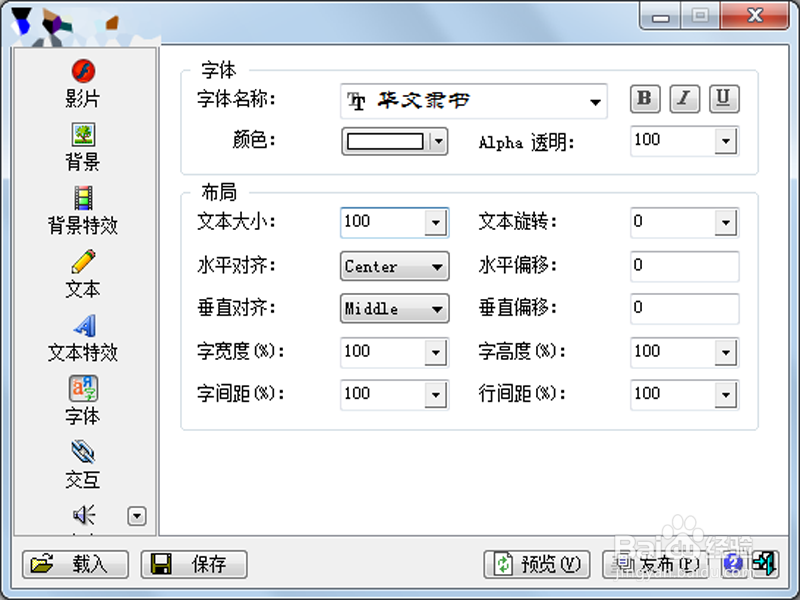Image resolution: width=800 pixels, height=600 pixels.
Task: Click the 保存 save button
Action: tap(194, 564)
